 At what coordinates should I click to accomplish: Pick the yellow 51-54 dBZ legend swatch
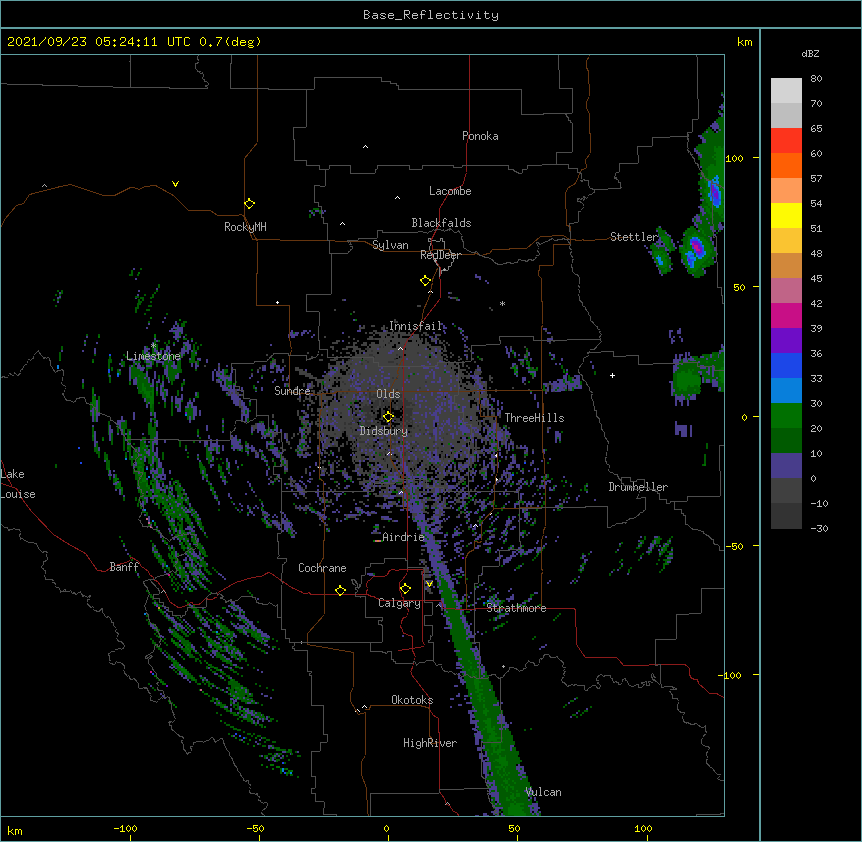coord(786,215)
